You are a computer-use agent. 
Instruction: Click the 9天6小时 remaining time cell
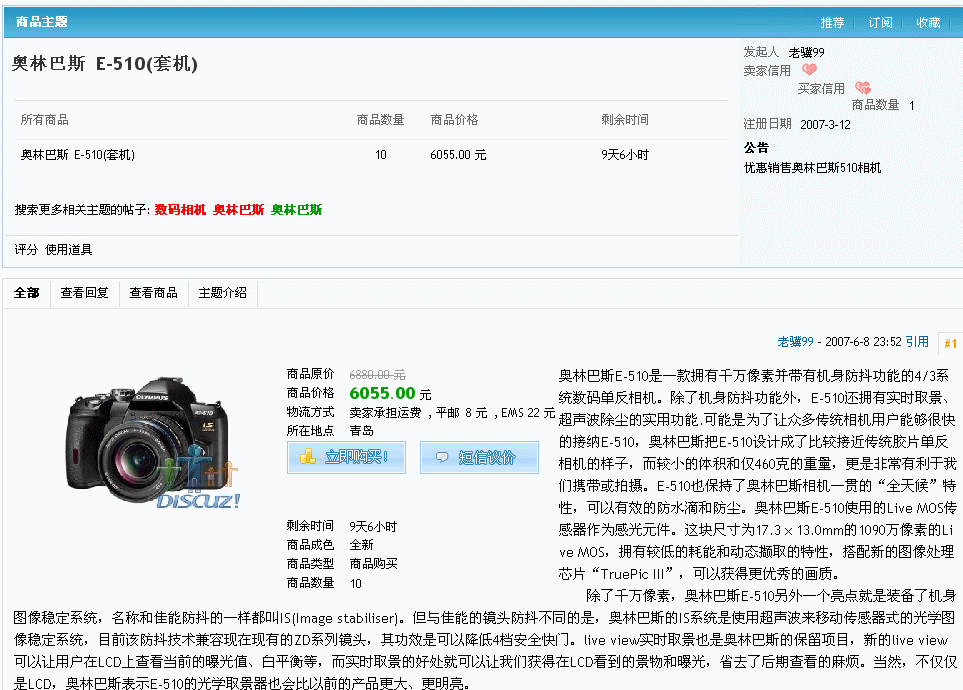[625, 155]
